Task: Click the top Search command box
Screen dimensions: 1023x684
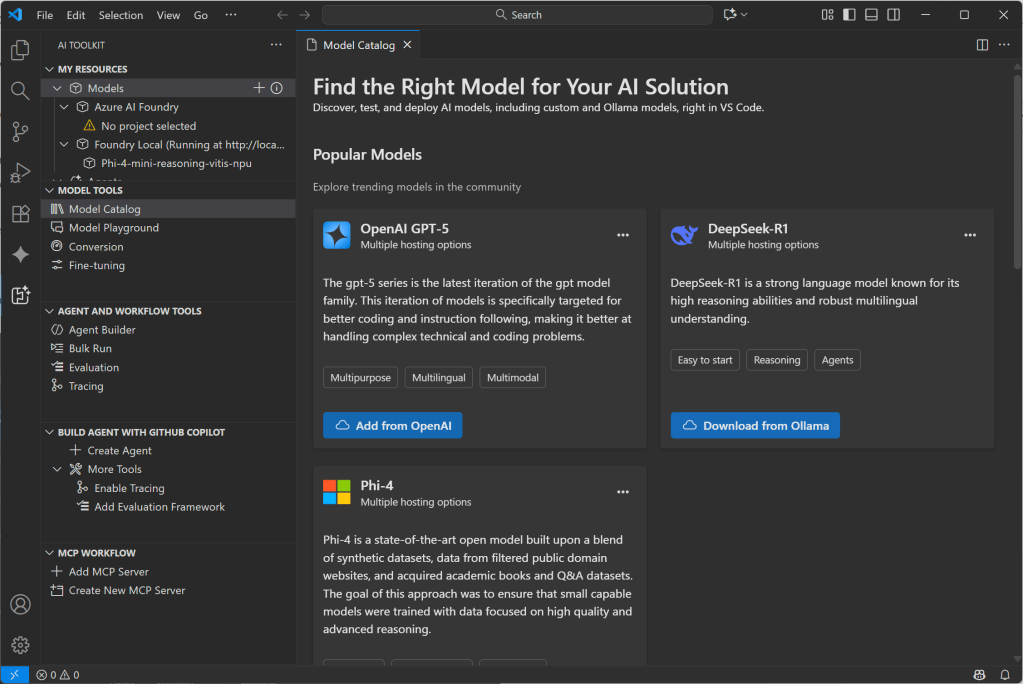Action: (x=518, y=15)
